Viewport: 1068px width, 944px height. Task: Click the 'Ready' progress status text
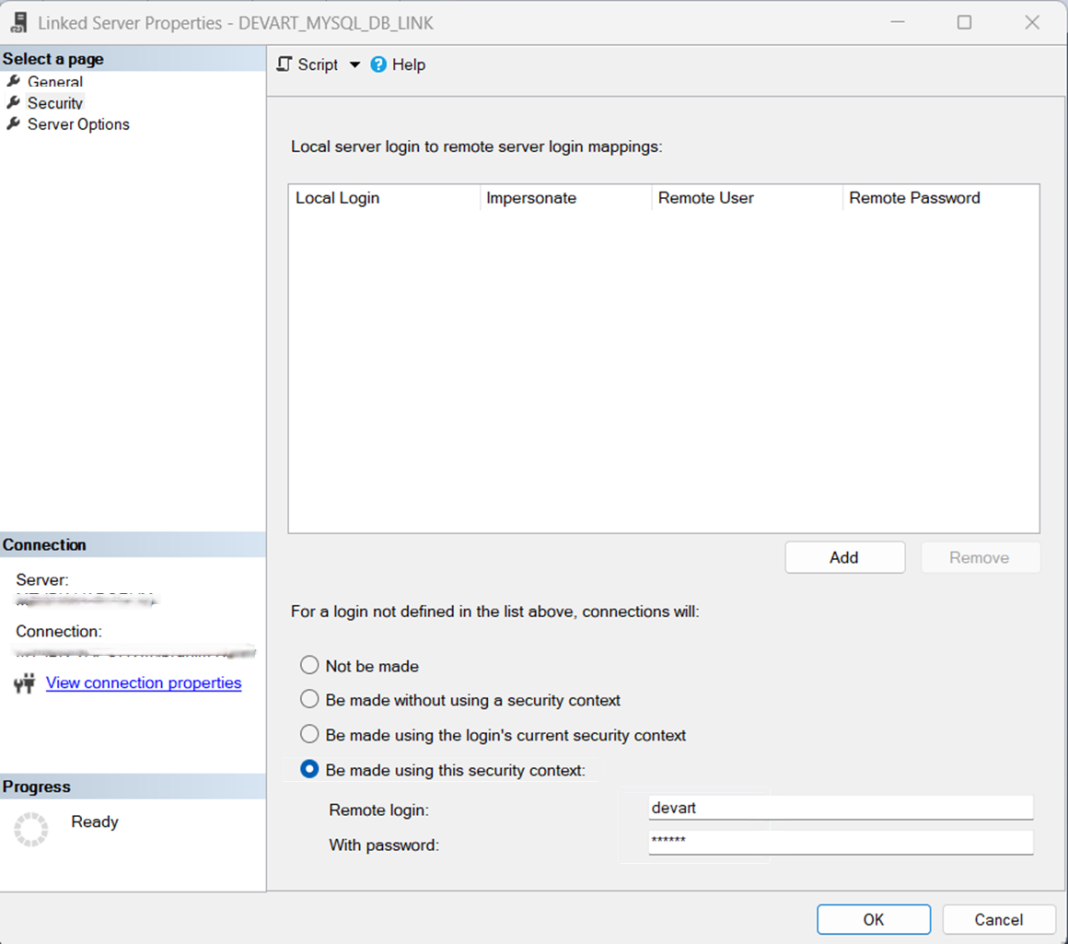pyautogui.click(x=95, y=822)
